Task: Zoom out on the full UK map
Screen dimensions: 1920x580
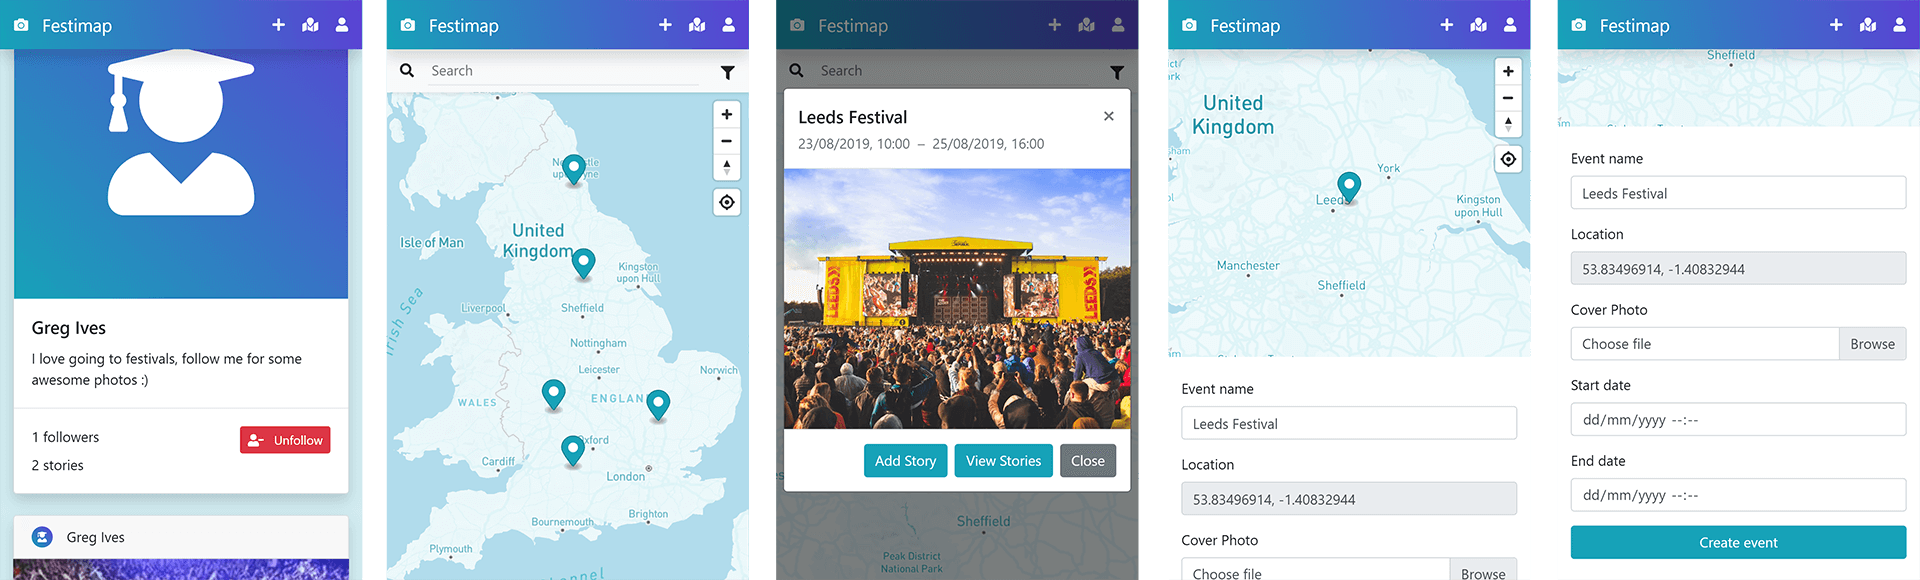Action: pyautogui.click(x=727, y=141)
